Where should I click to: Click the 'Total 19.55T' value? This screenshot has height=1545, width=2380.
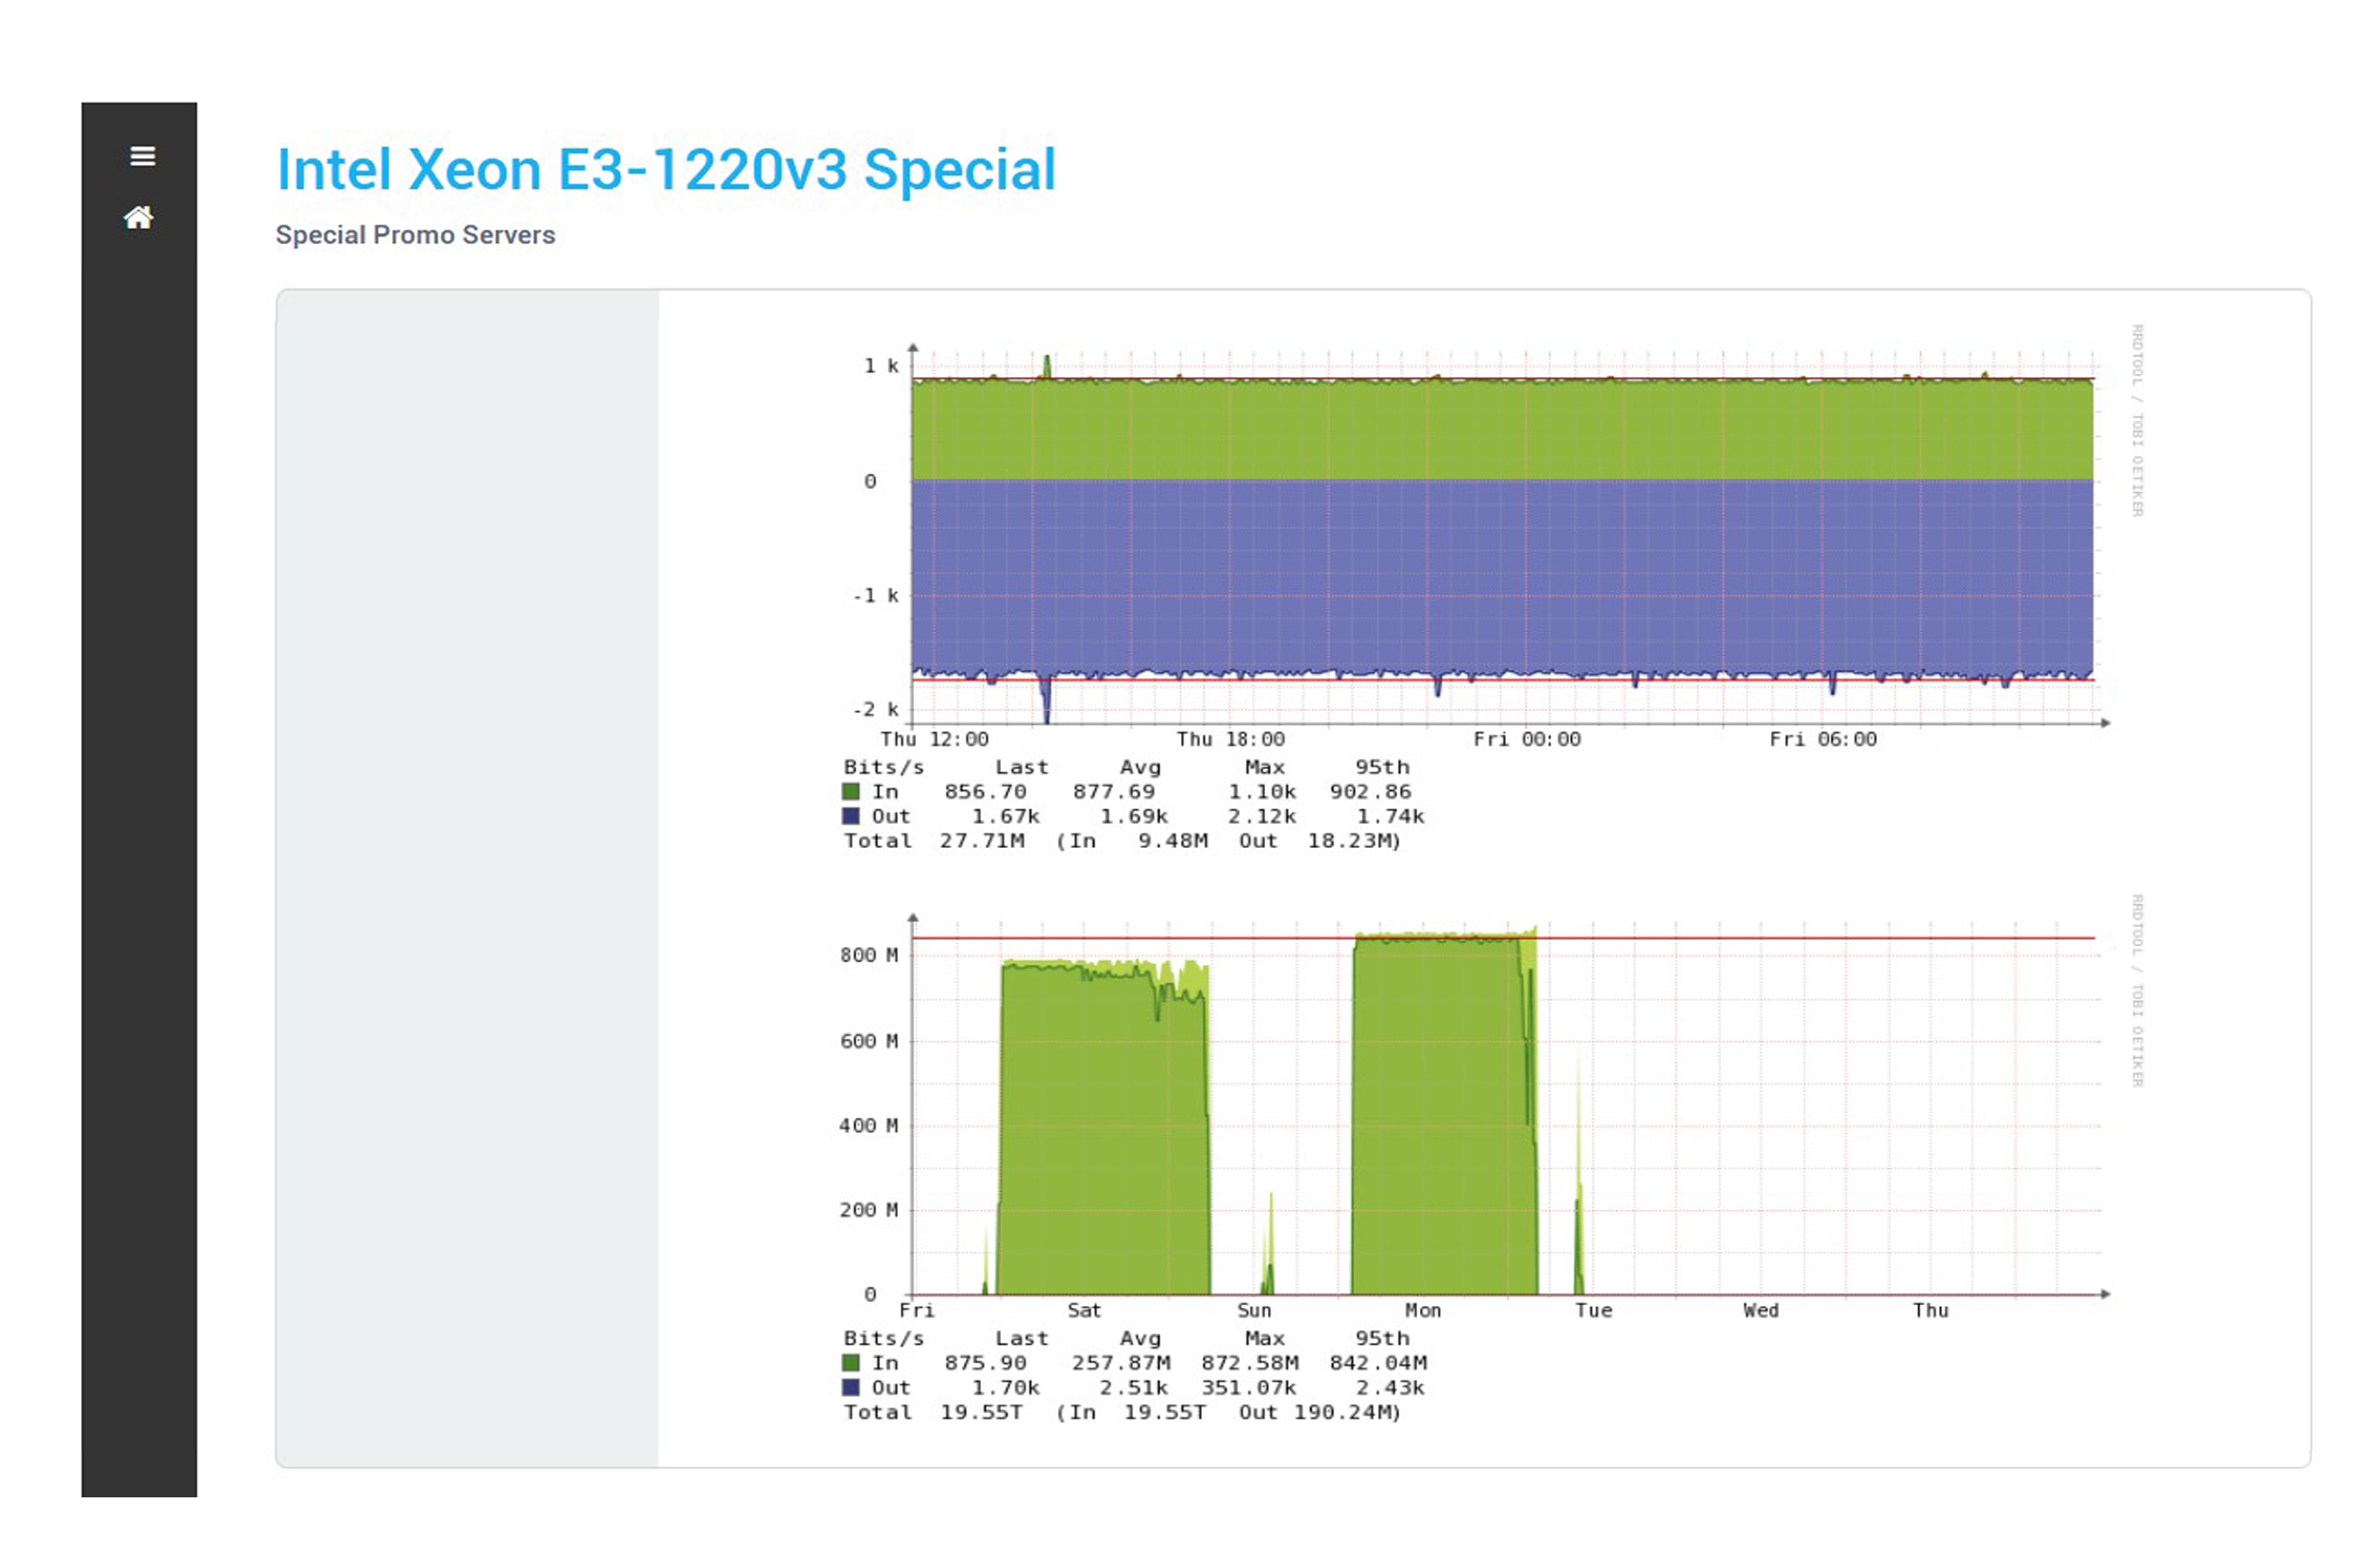[933, 1412]
